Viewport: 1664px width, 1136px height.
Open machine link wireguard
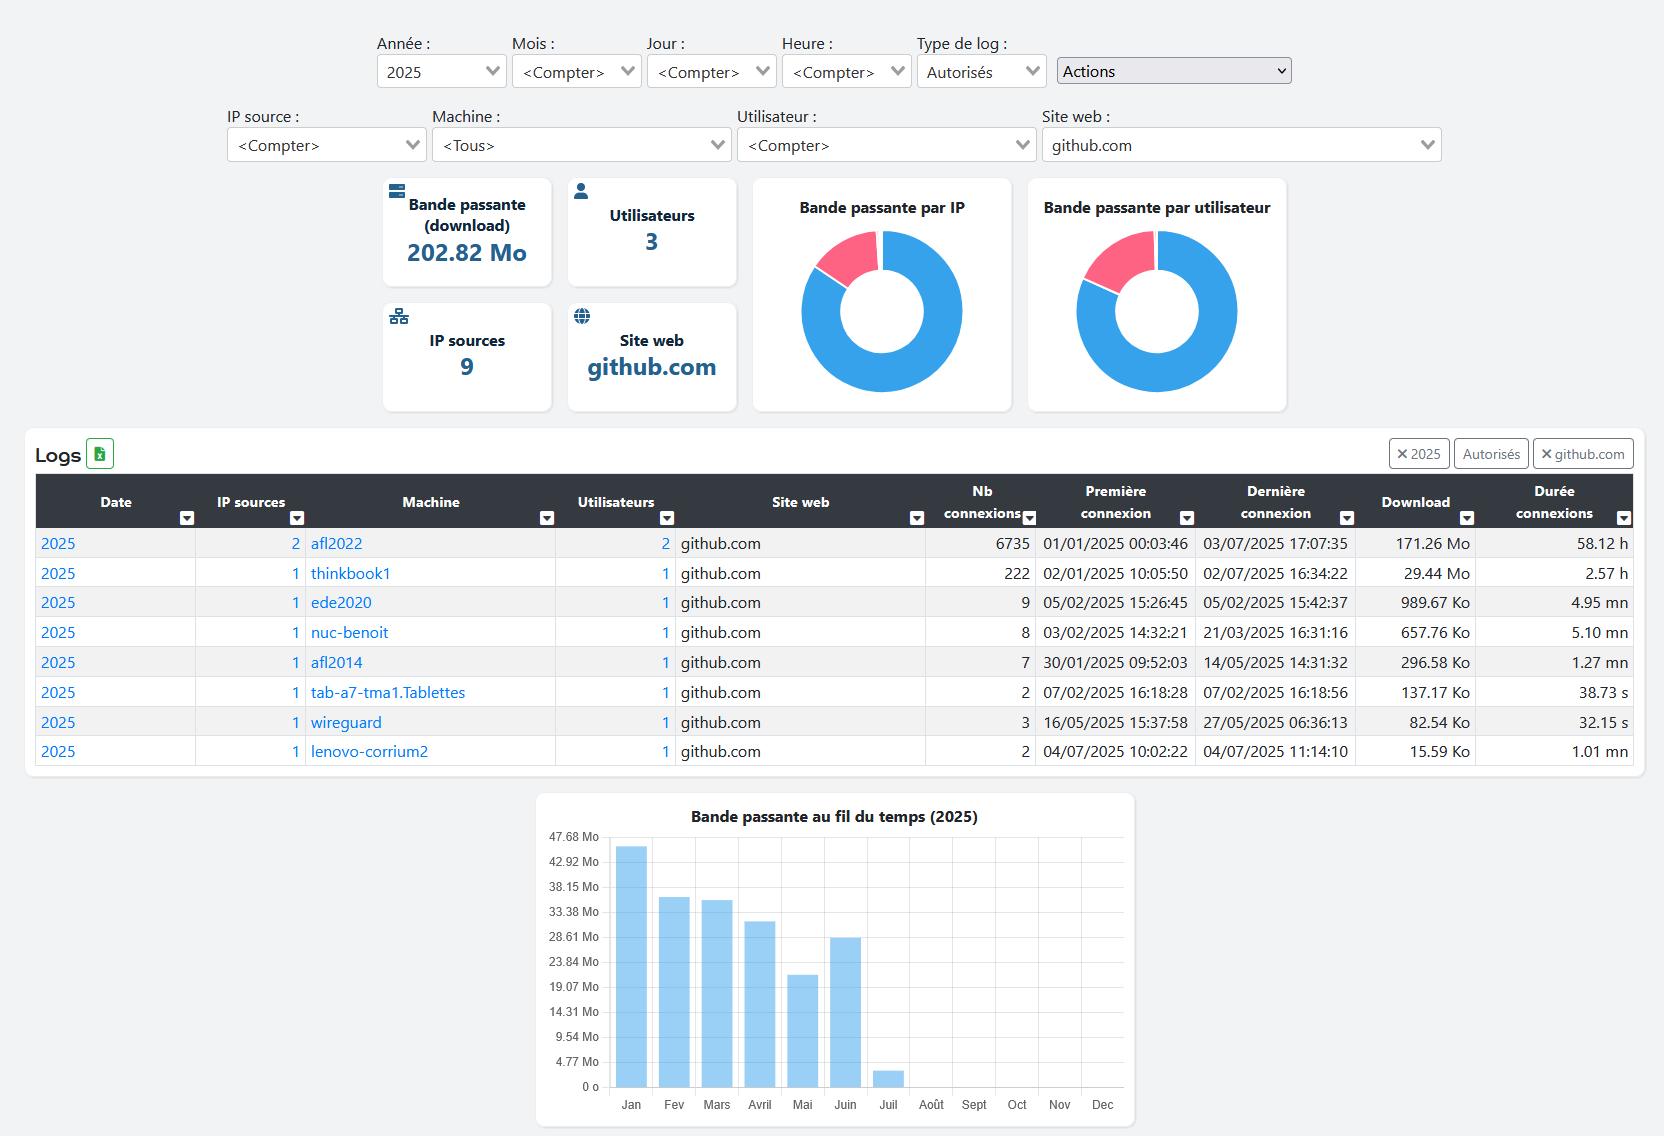tap(346, 723)
